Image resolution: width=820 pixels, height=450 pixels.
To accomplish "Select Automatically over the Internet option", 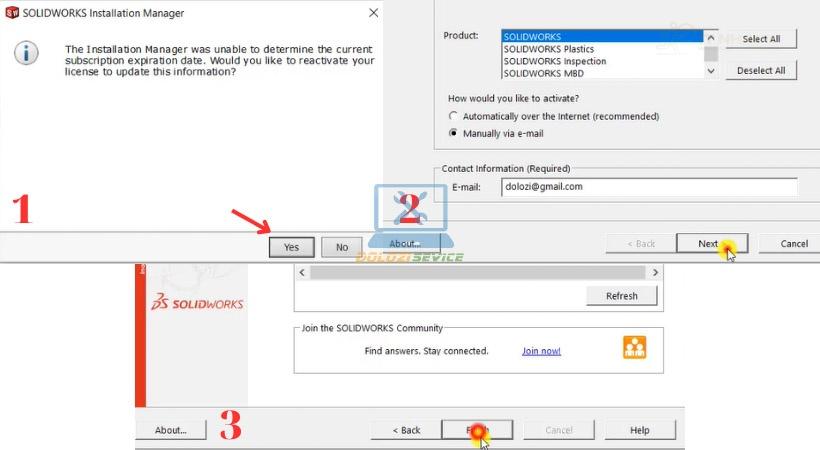I will click(453, 116).
